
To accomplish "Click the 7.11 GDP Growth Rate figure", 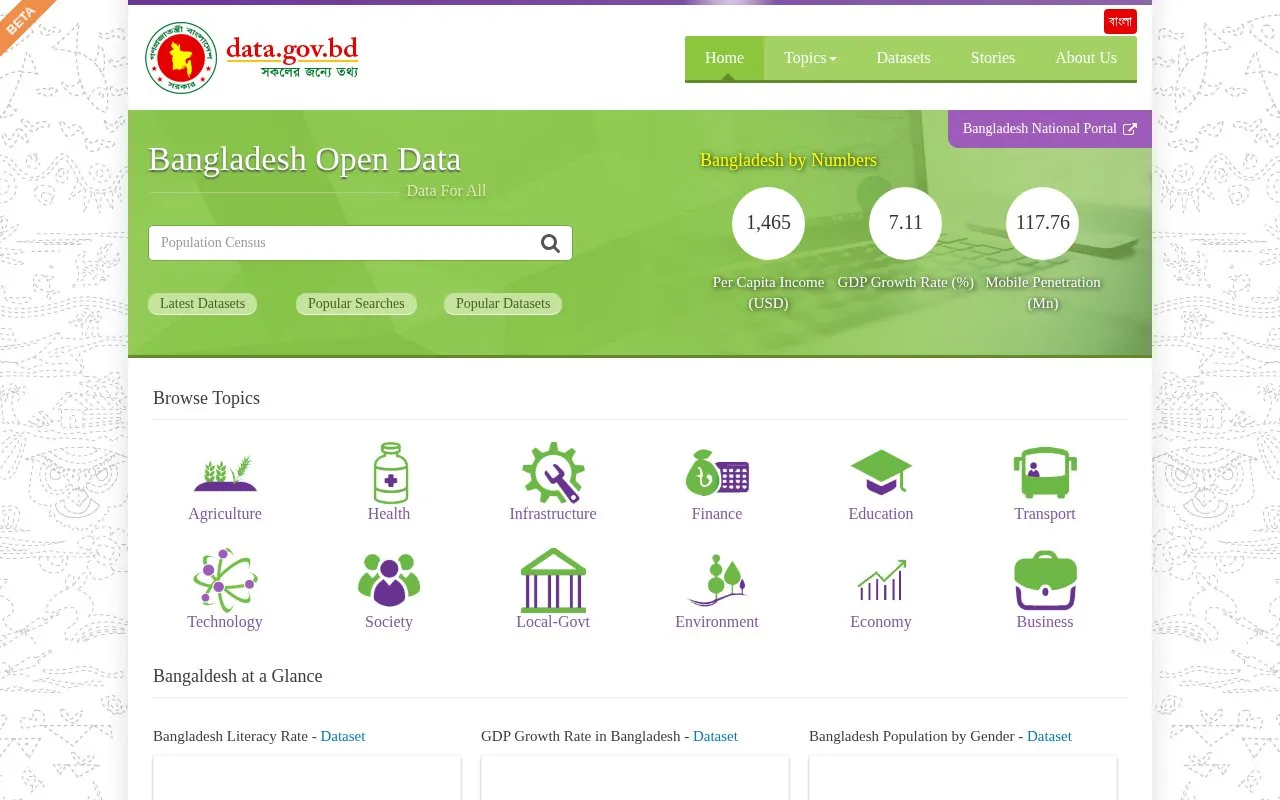I will (905, 223).
